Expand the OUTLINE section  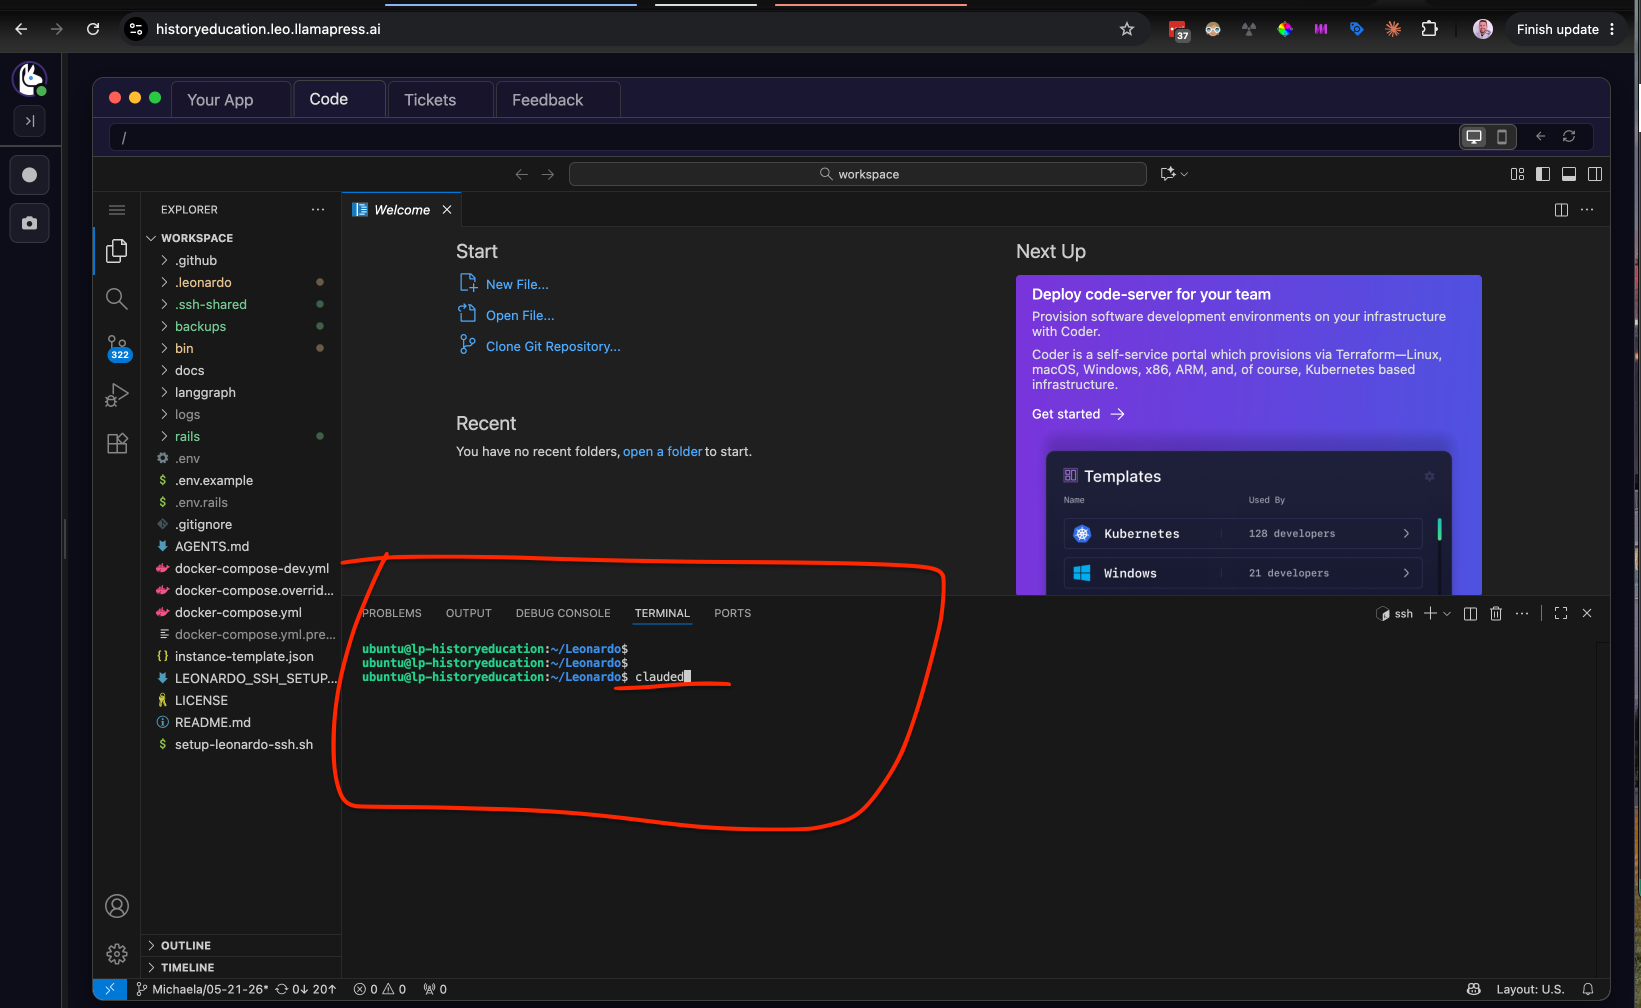point(185,945)
